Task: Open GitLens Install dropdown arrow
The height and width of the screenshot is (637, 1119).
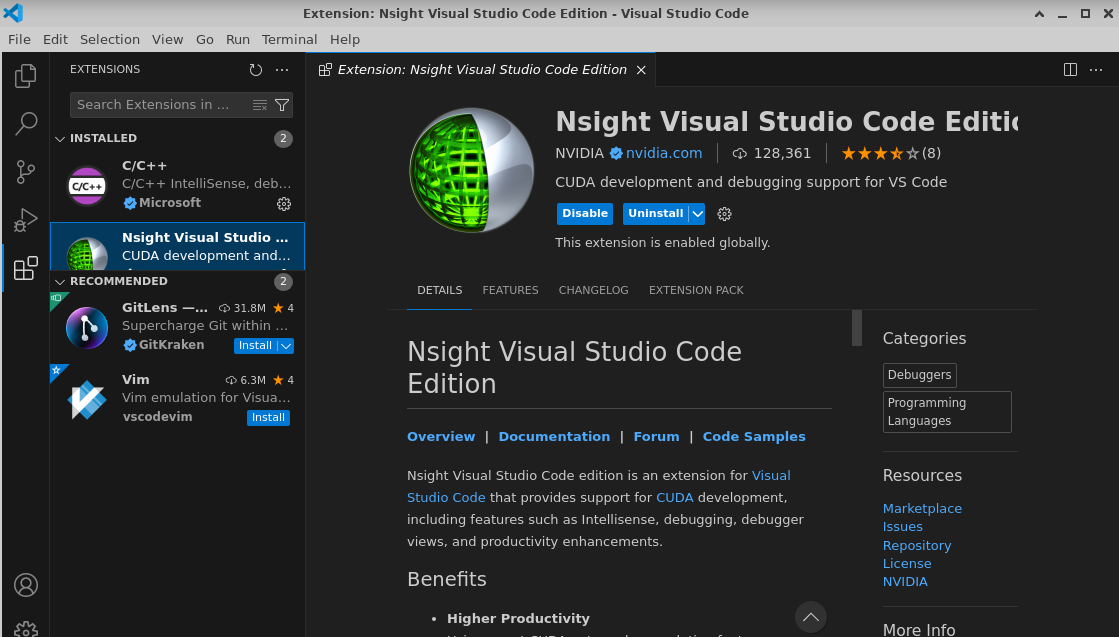Action: 285,346
